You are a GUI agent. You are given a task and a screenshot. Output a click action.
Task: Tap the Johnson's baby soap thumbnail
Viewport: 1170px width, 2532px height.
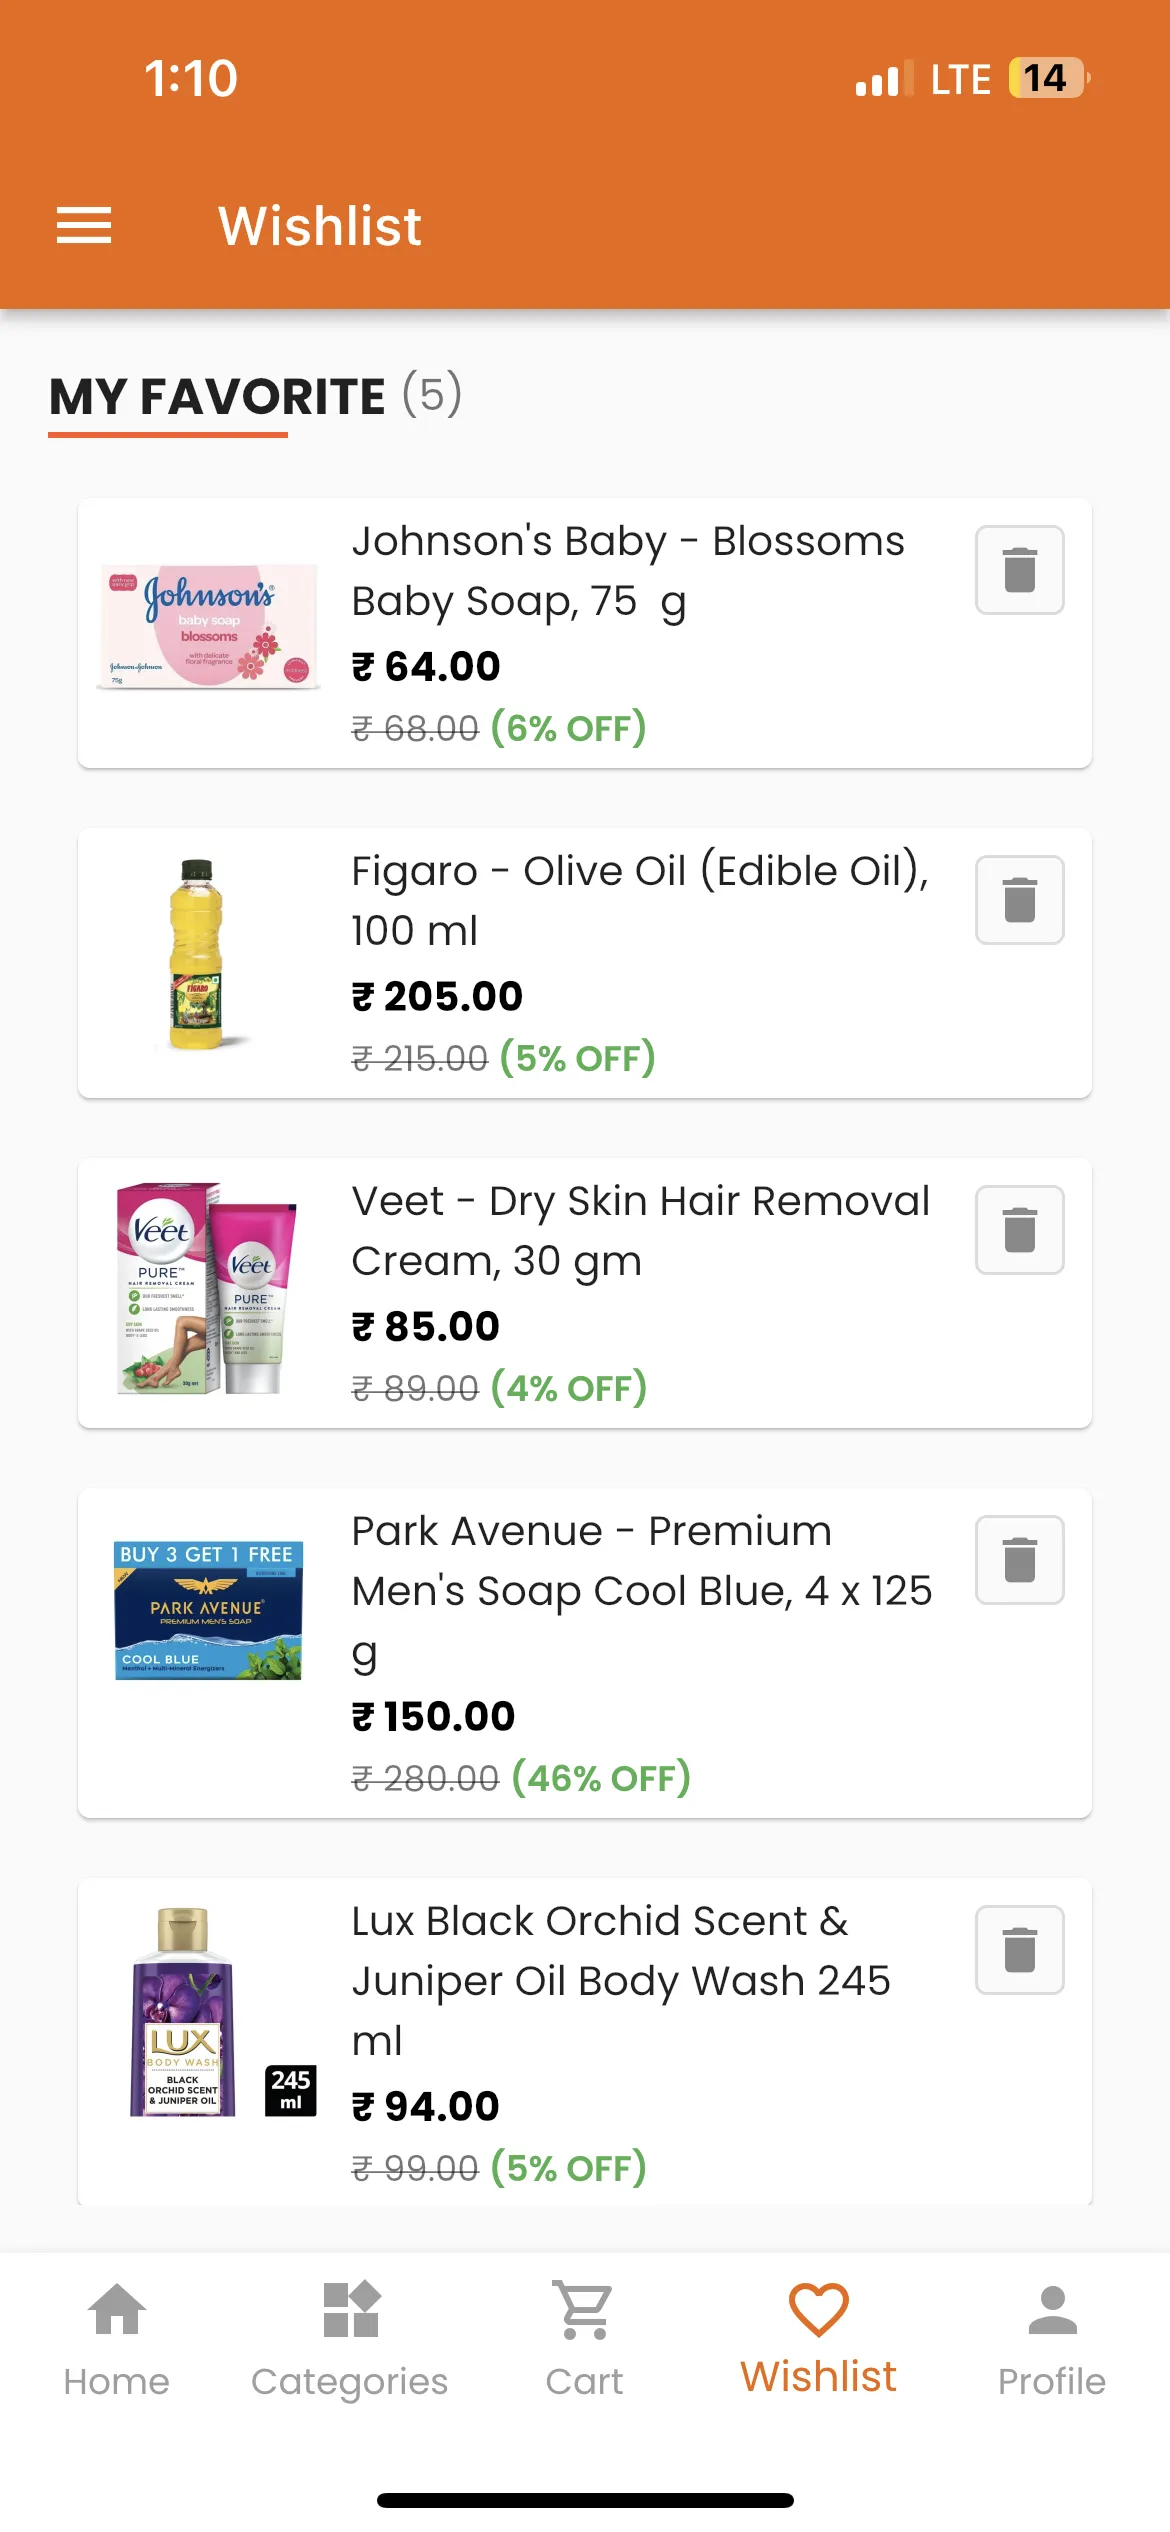point(208,627)
